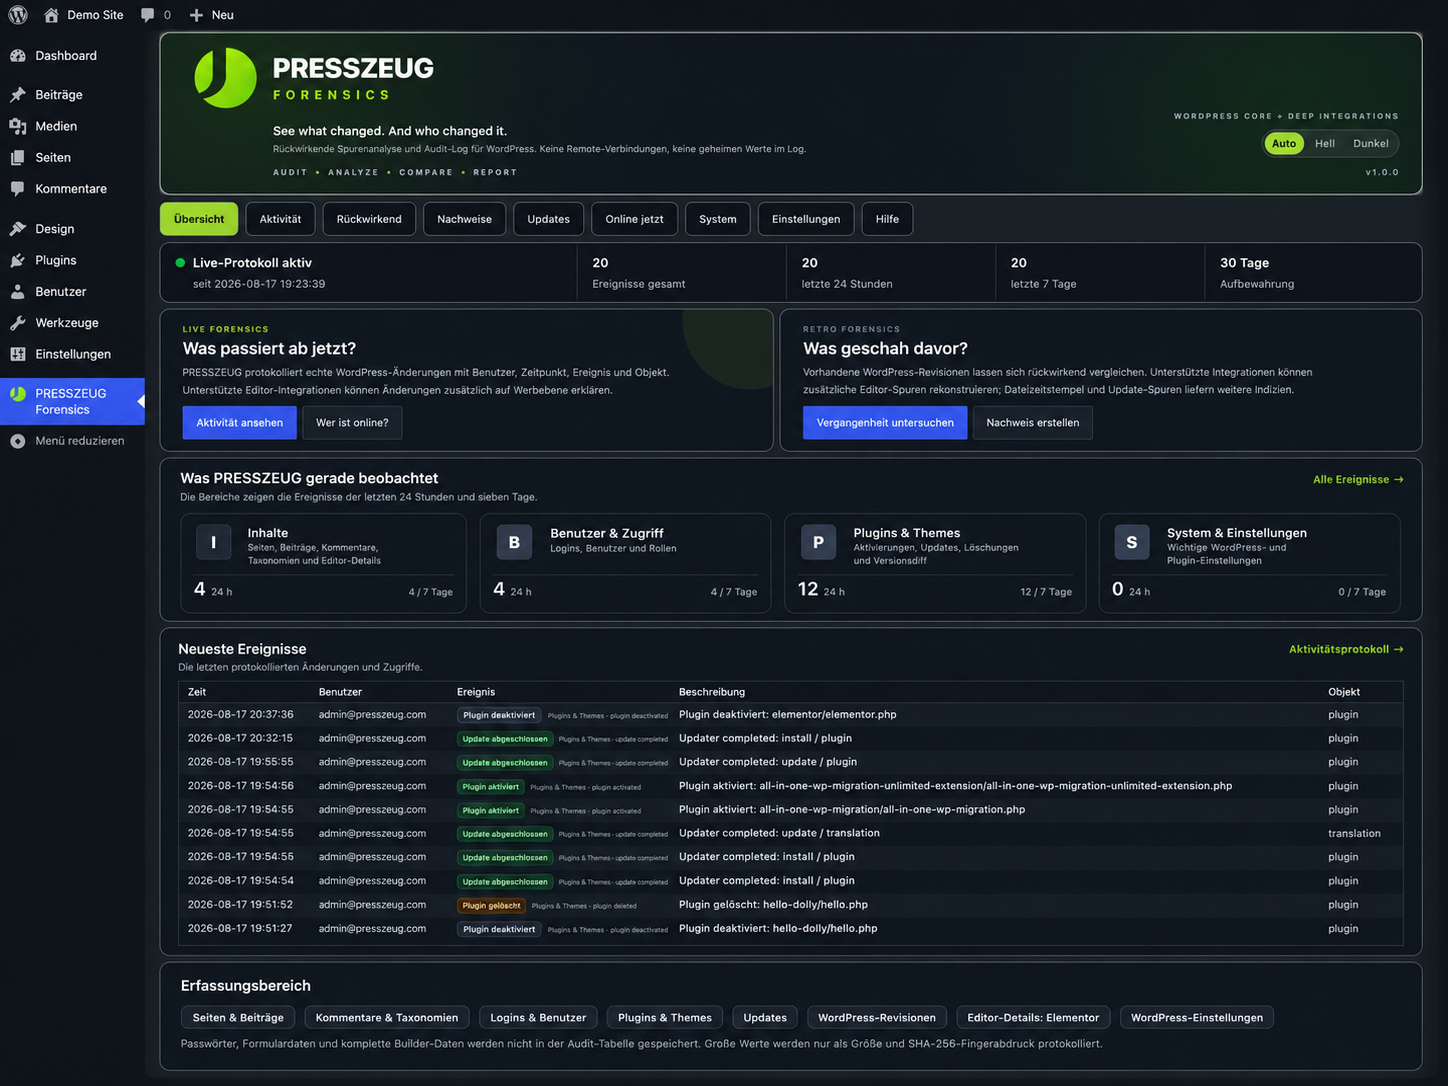Screen dimensions: 1448x1086
Task: Switch to the Rückwirkend tab
Action: [x=369, y=219]
